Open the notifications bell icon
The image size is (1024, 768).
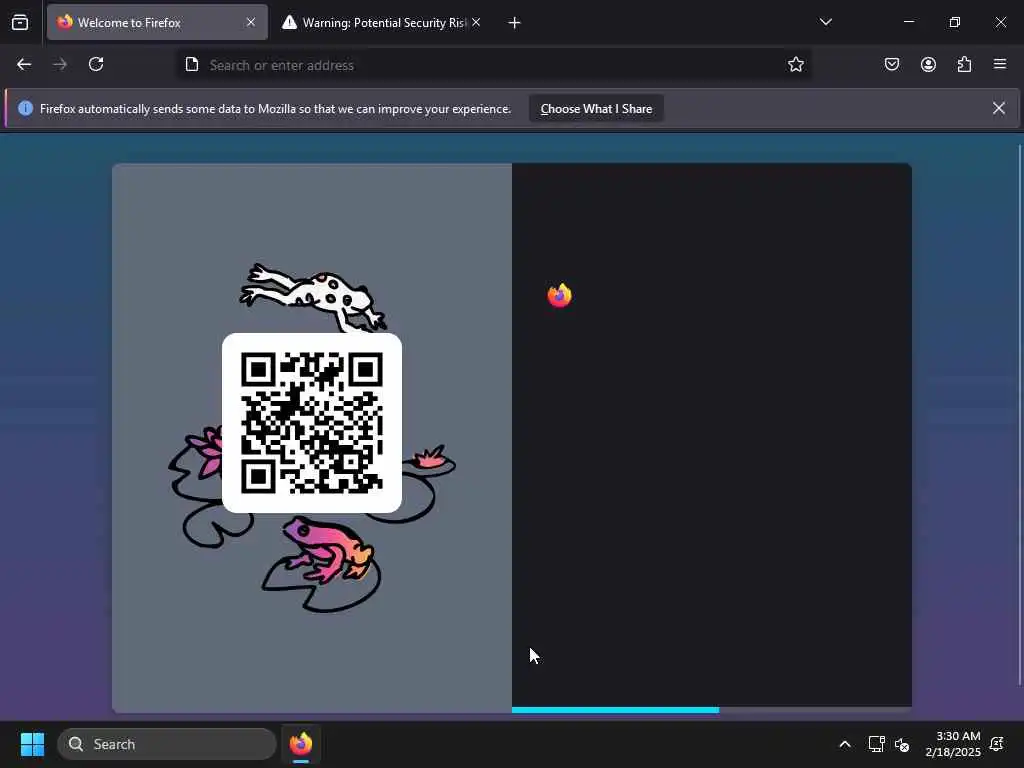point(997,744)
